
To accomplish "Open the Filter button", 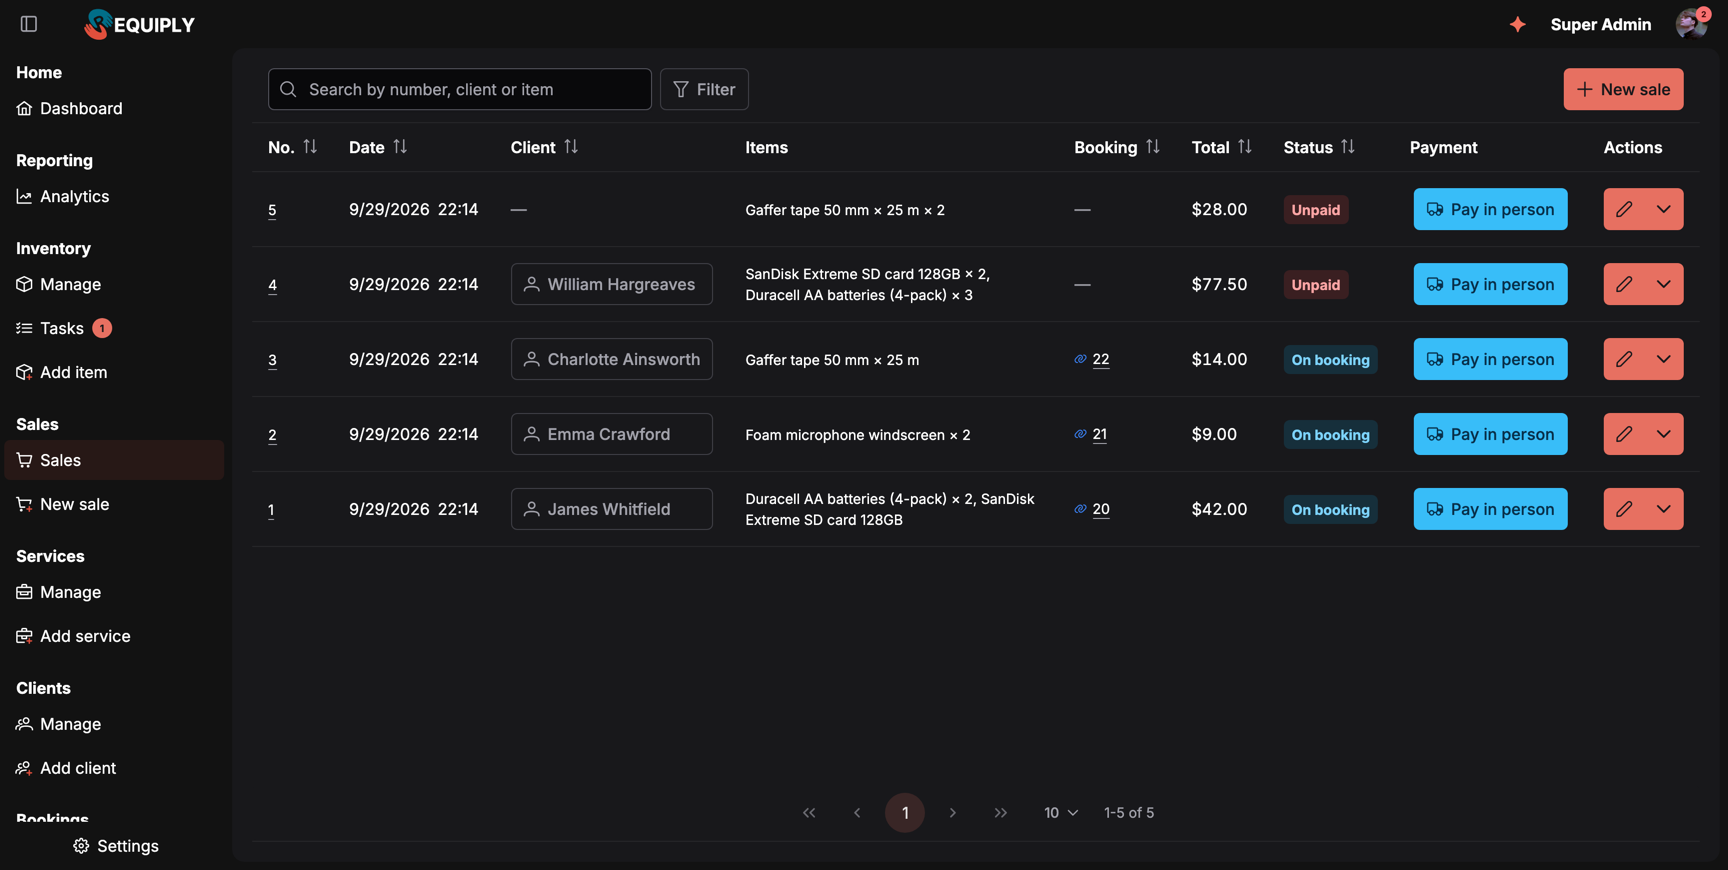I will (704, 89).
